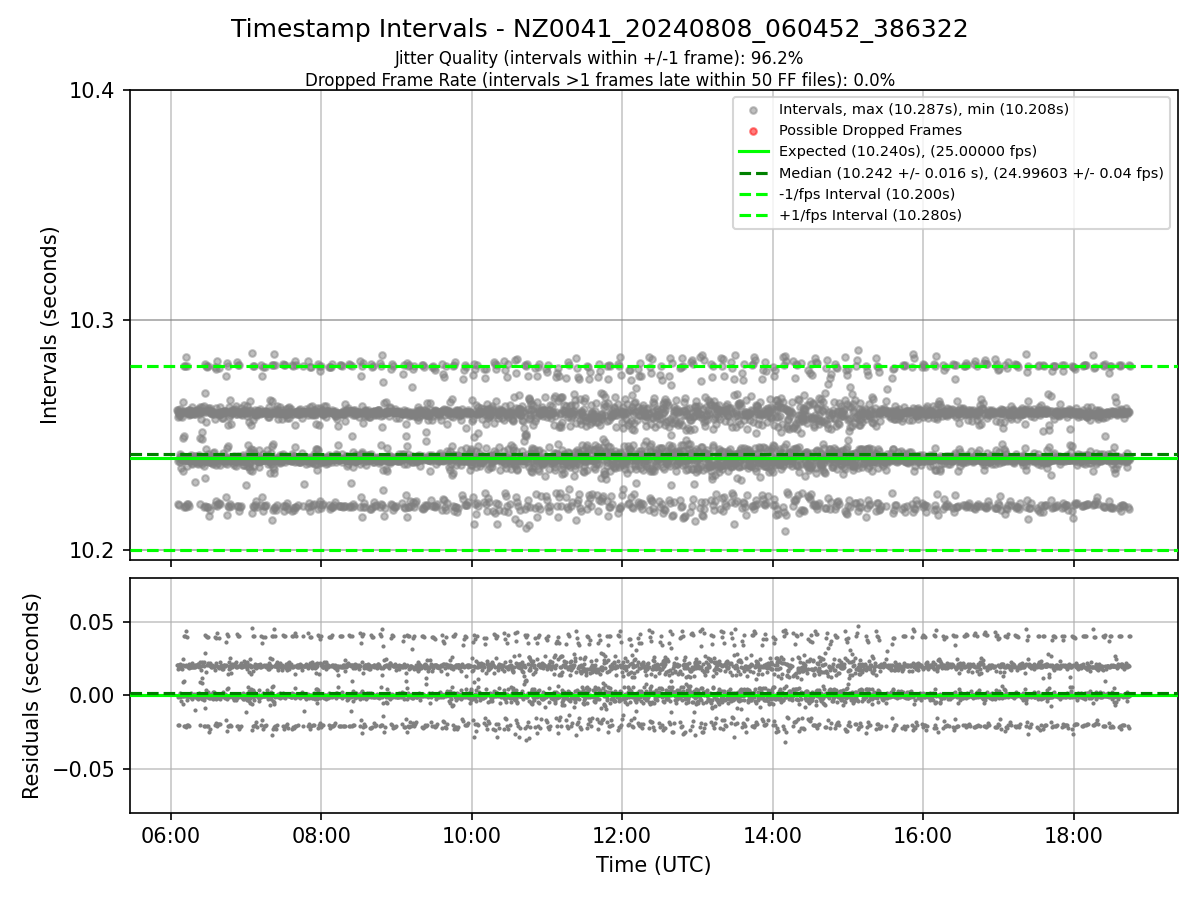This screenshot has width=1200, height=900.
Task: Click the Expected (10.240s) legend line
Action: pyautogui.click(x=754, y=151)
